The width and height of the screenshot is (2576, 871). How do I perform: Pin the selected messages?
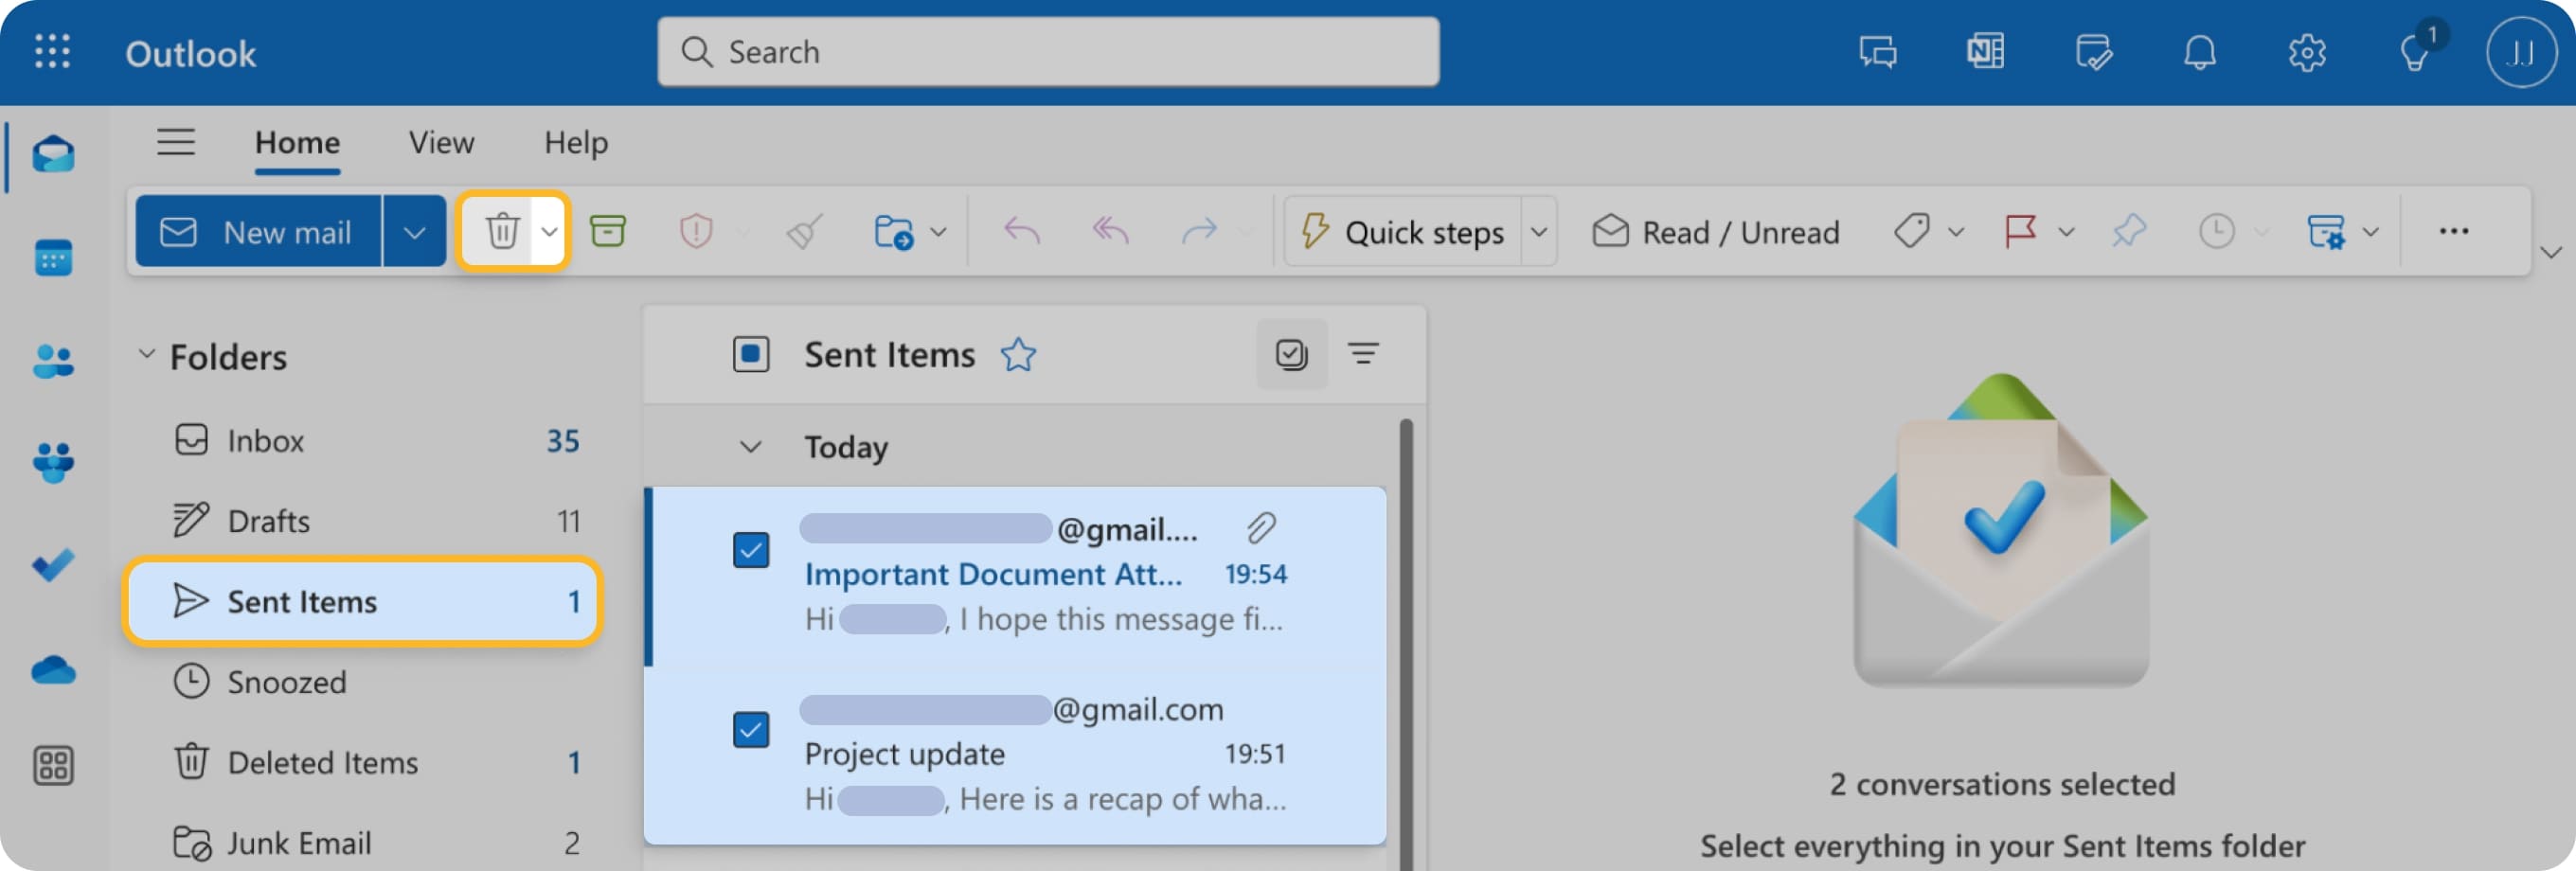tap(2128, 230)
